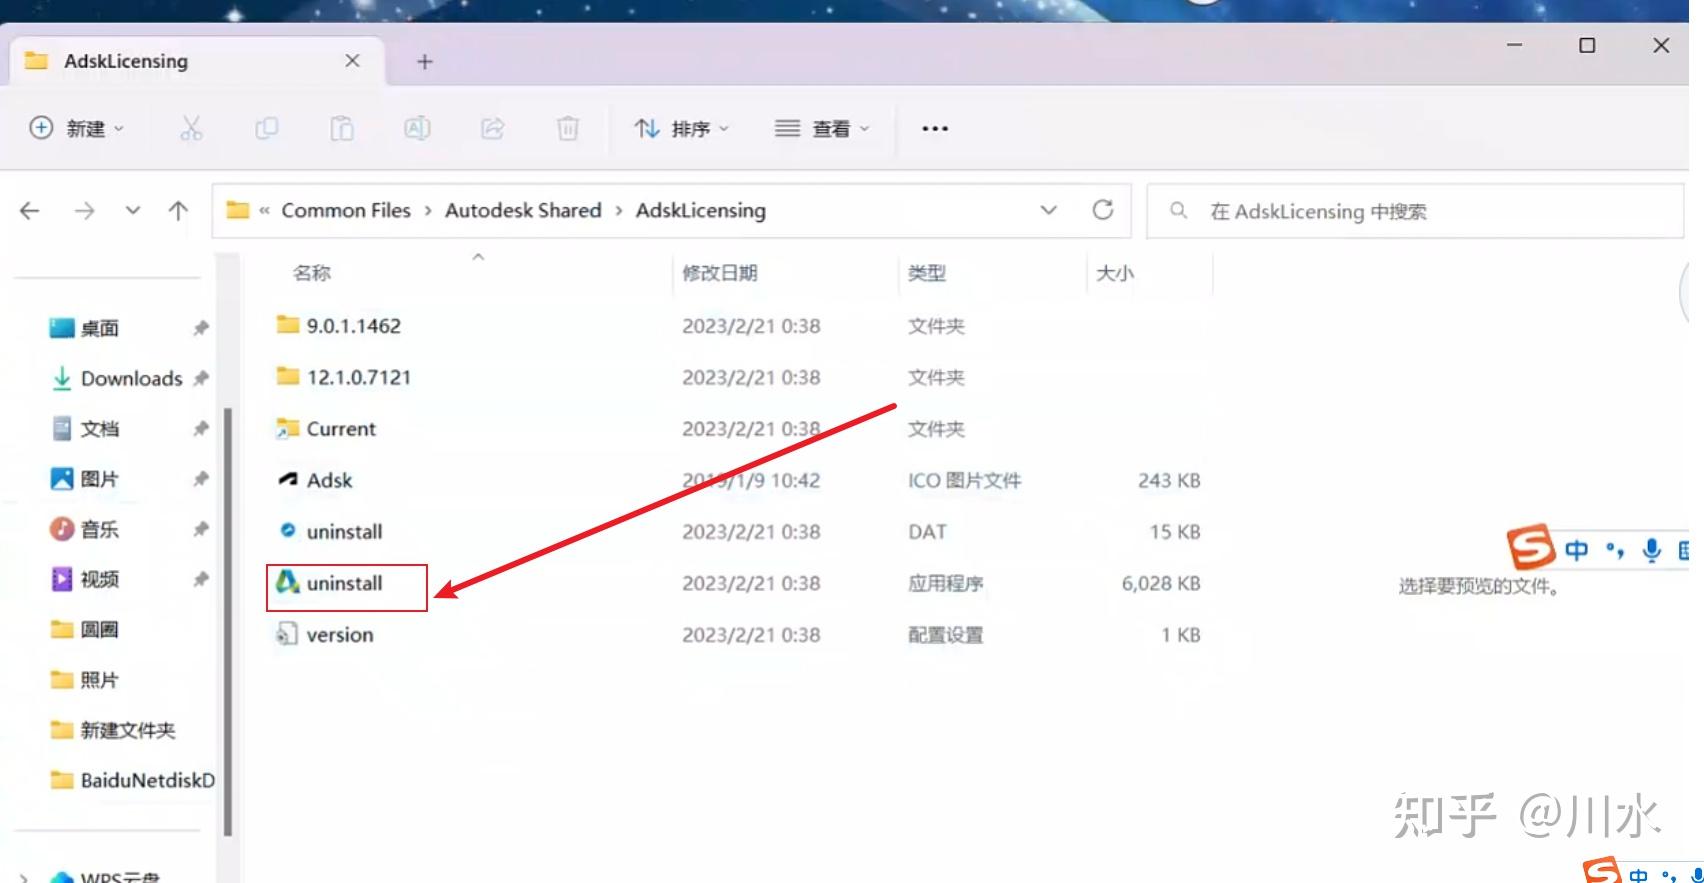Click the Delete trash icon

coord(567,128)
